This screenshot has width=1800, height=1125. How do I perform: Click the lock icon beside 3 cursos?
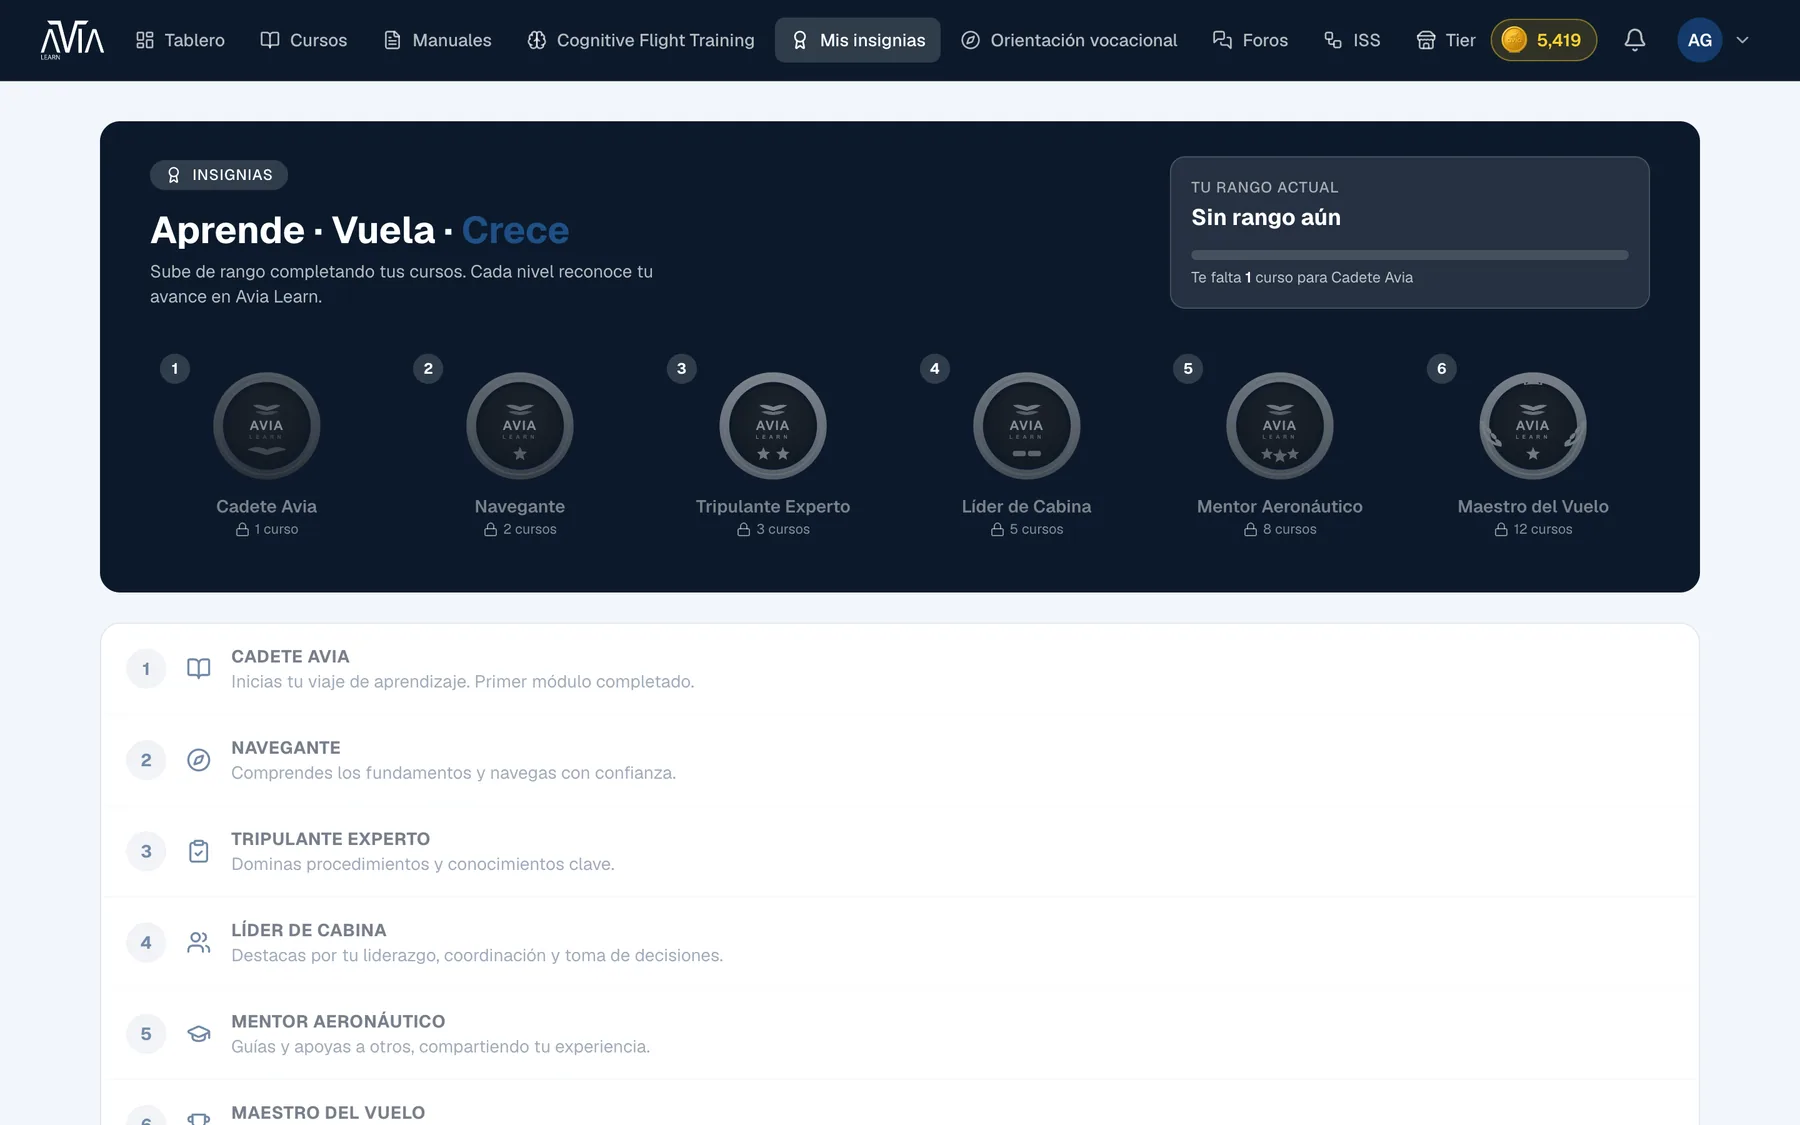[x=744, y=529]
